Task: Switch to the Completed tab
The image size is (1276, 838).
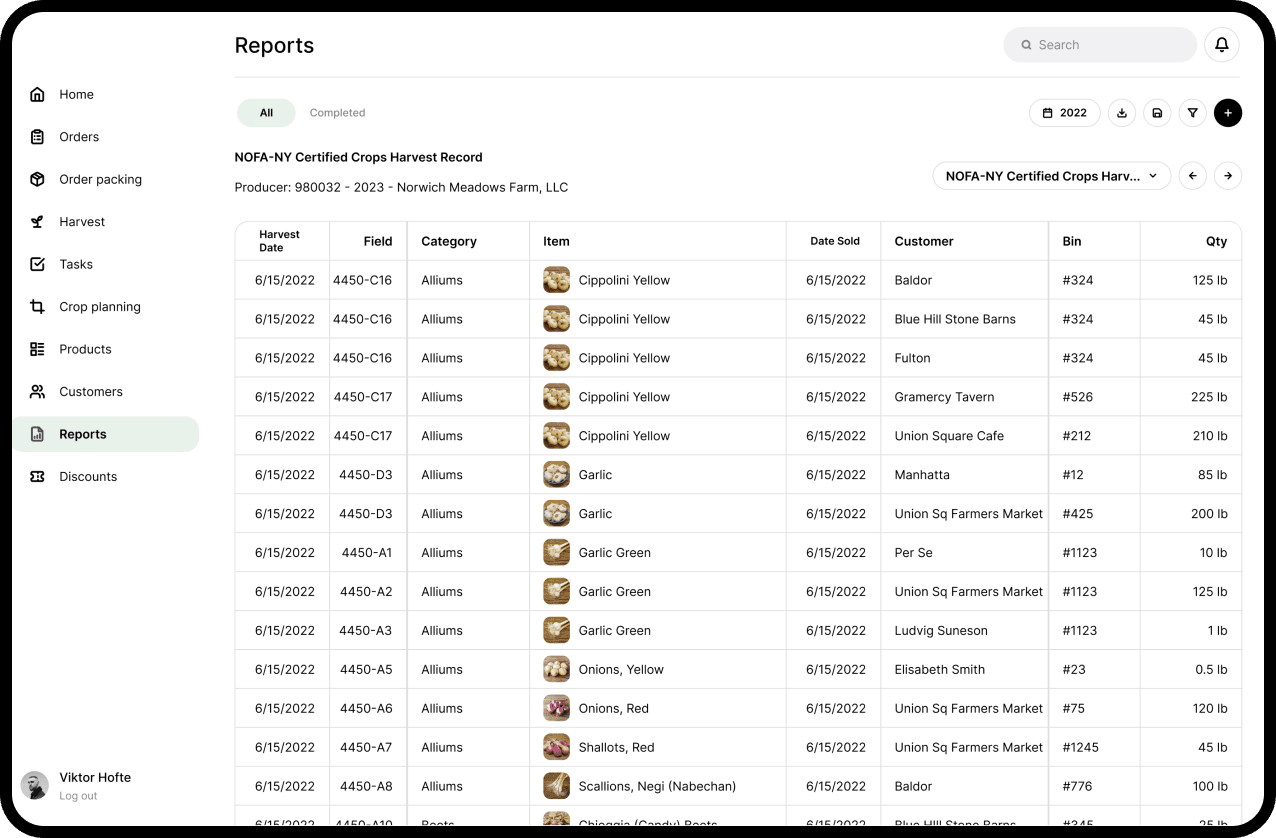Action: [337, 113]
